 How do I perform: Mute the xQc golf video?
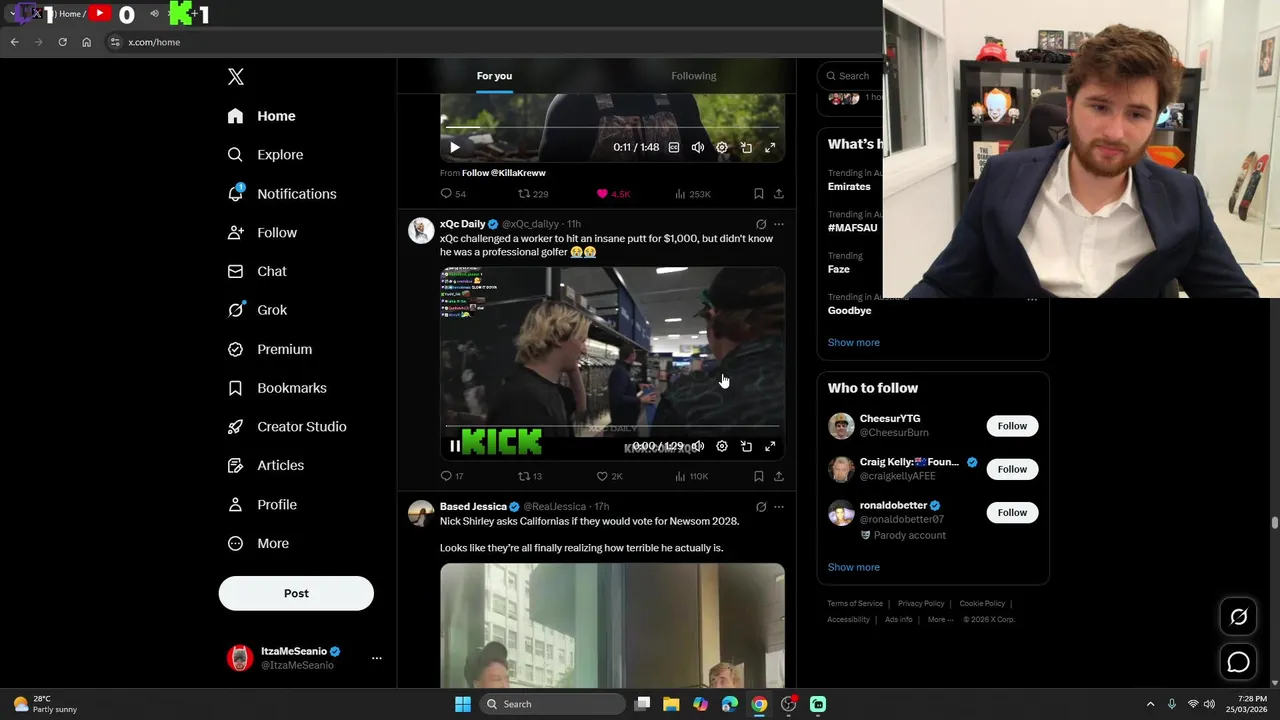pyautogui.click(x=698, y=446)
